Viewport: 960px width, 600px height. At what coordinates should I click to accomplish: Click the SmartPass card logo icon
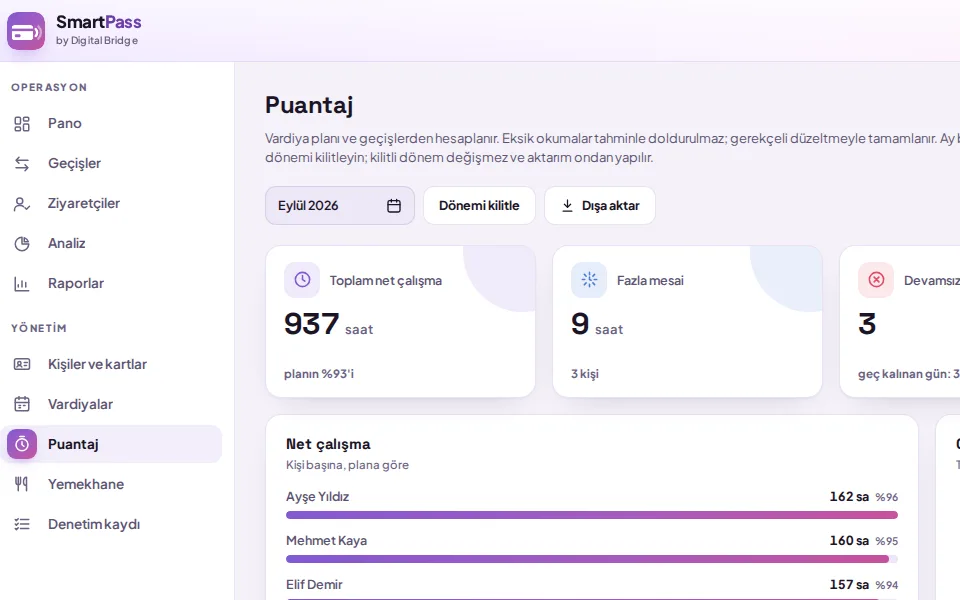tap(26, 31)
